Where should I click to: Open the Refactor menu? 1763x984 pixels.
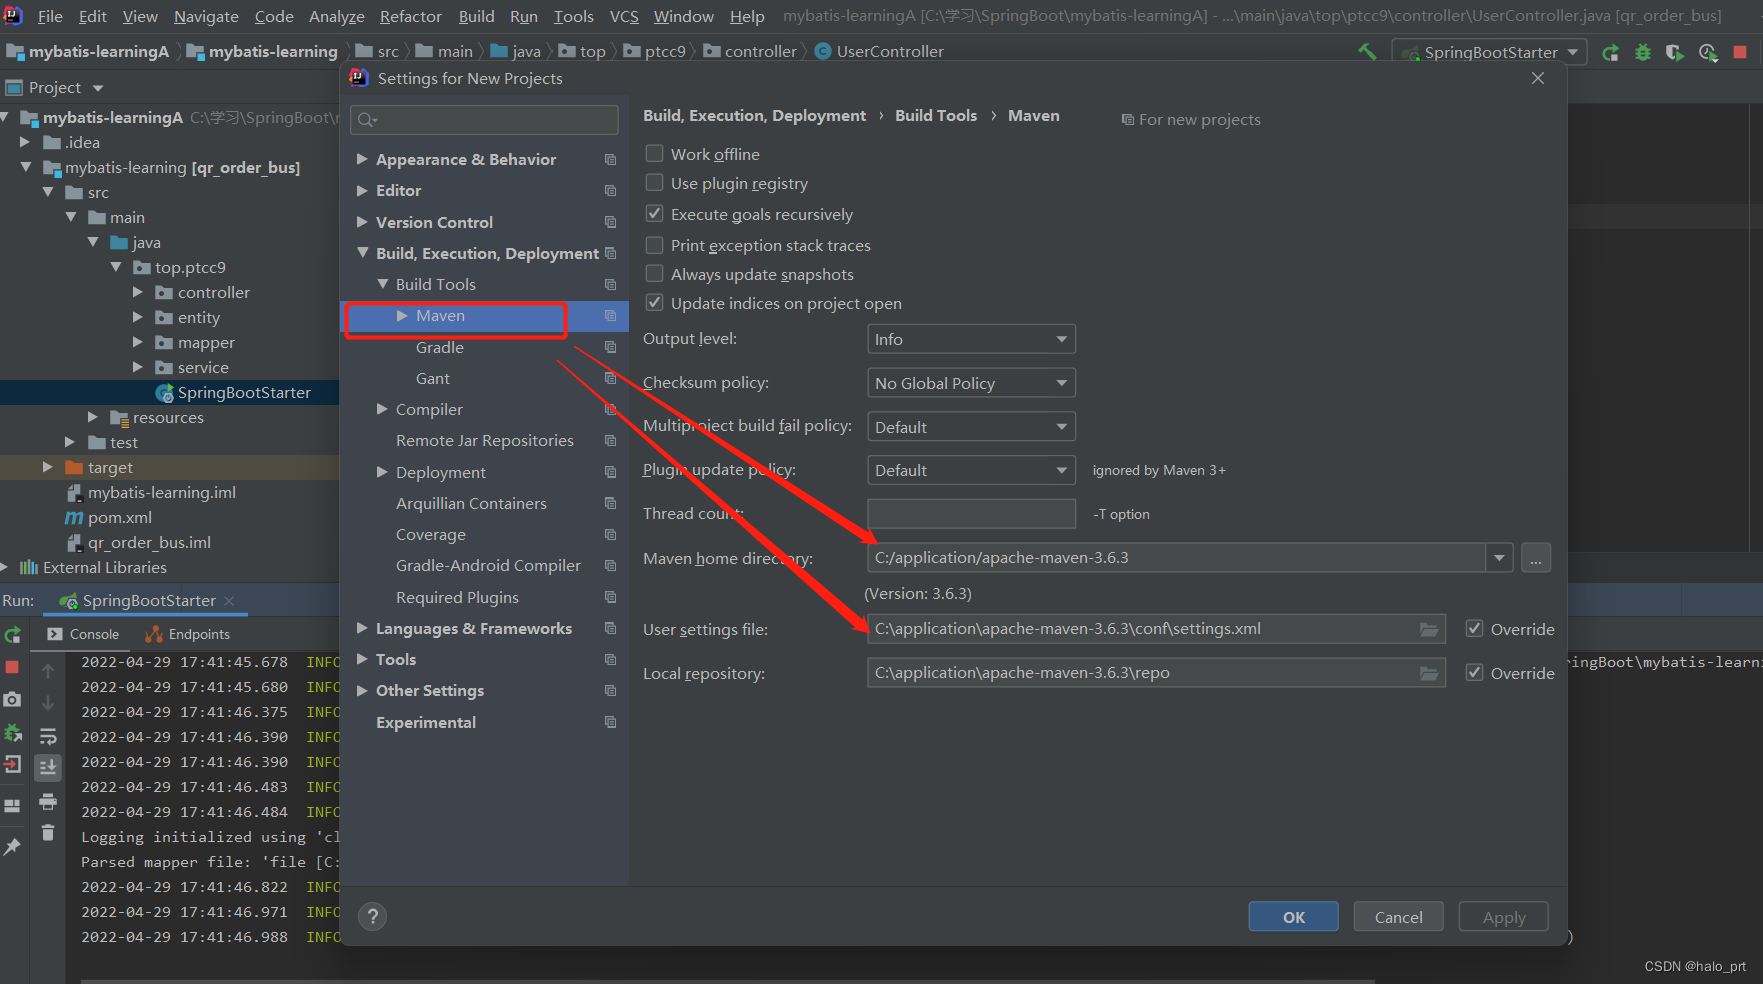click(x=410, y=16)
